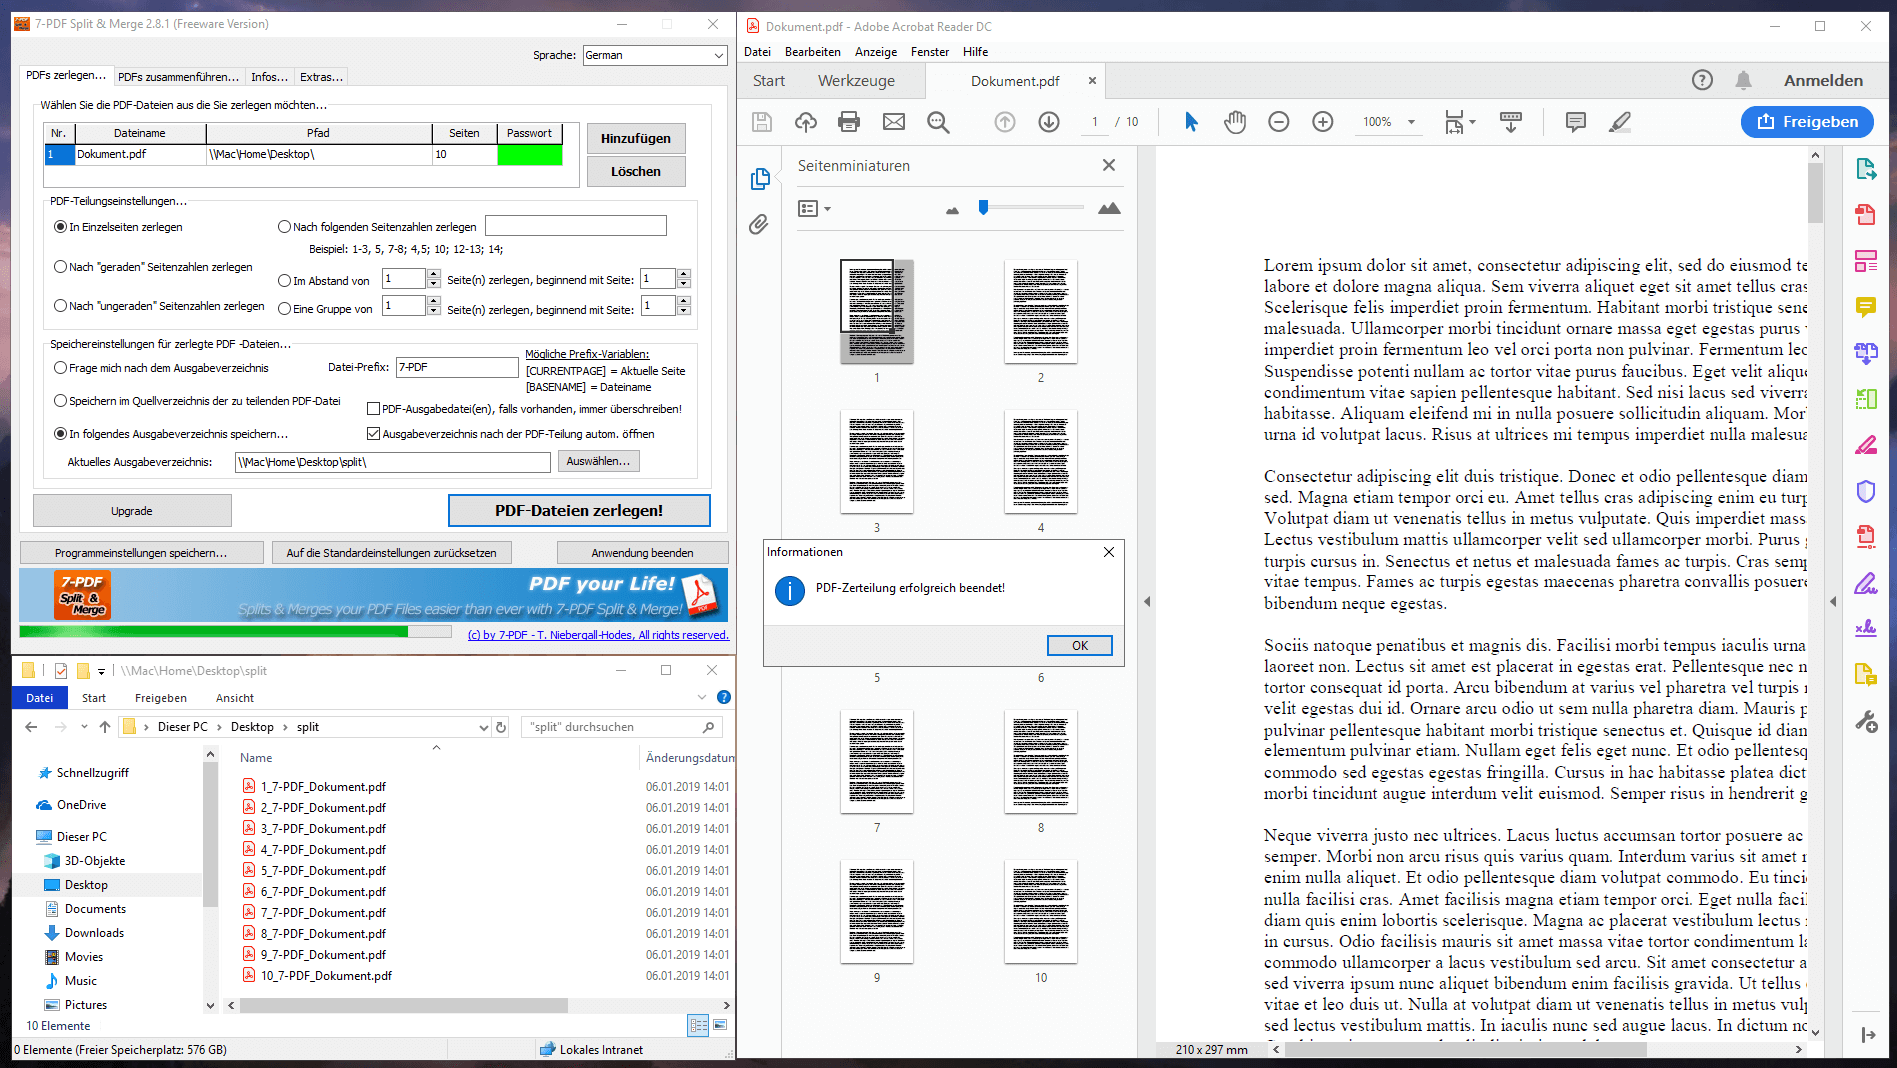Select 'Nach folgenden Seitenzahlen zerlegen' option

284,227
